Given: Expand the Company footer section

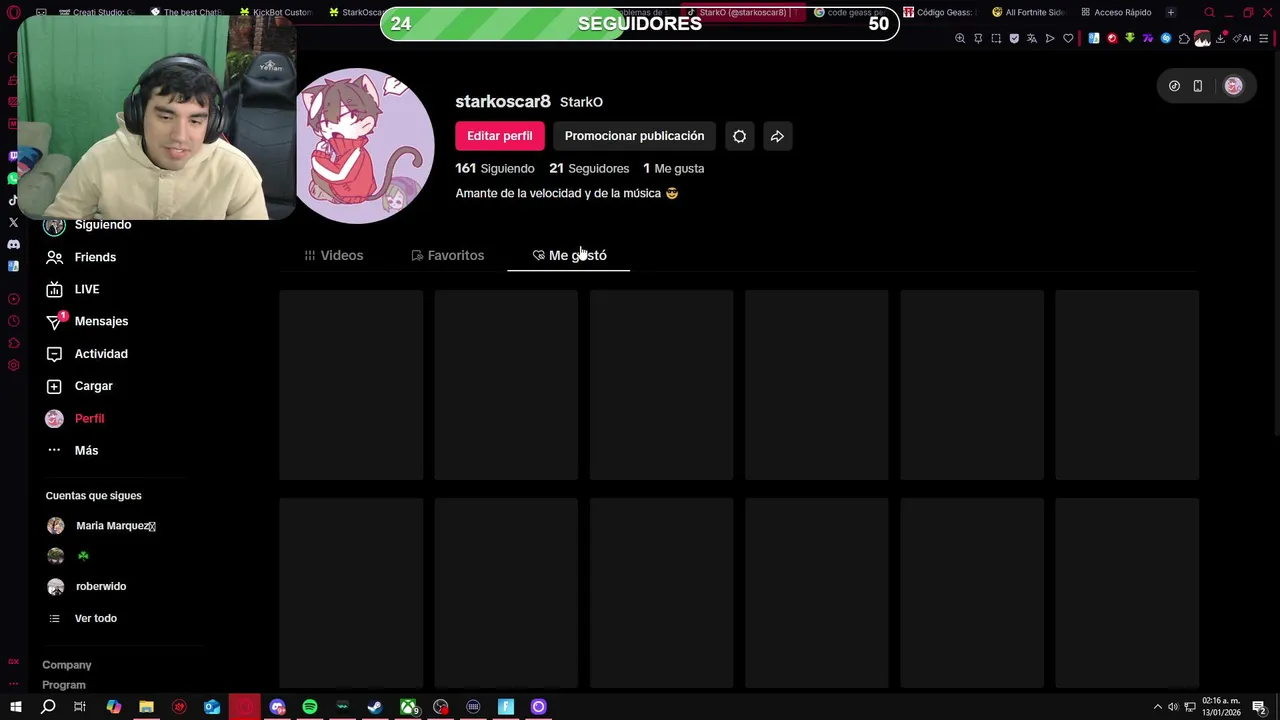Looking at the screenshot, I should click(x=67, y=665).
